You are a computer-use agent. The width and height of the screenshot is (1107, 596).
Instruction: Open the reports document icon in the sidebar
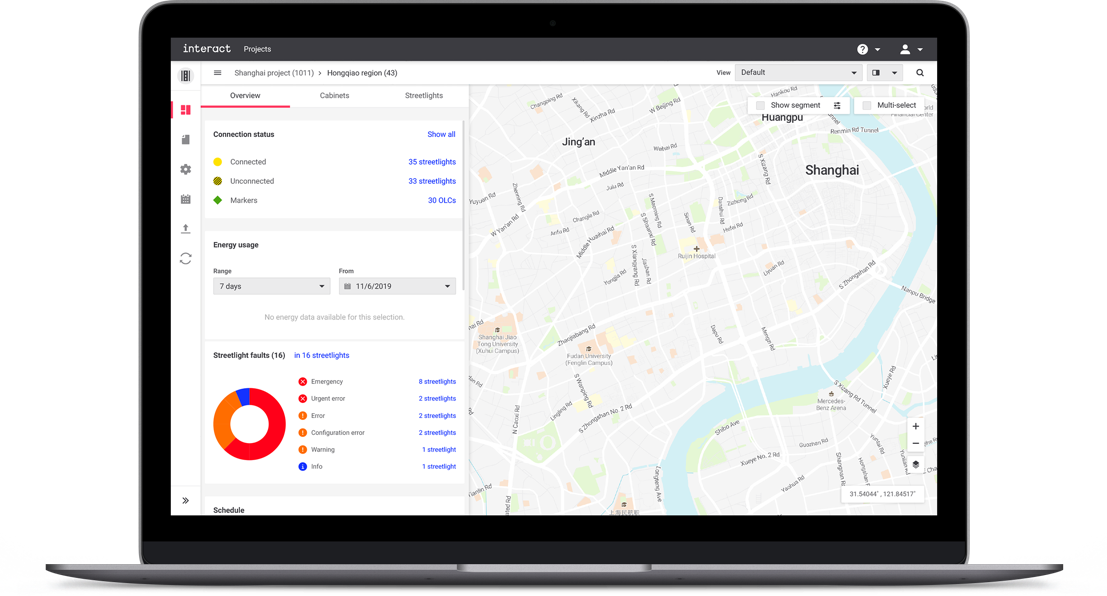tap(186, 140)
